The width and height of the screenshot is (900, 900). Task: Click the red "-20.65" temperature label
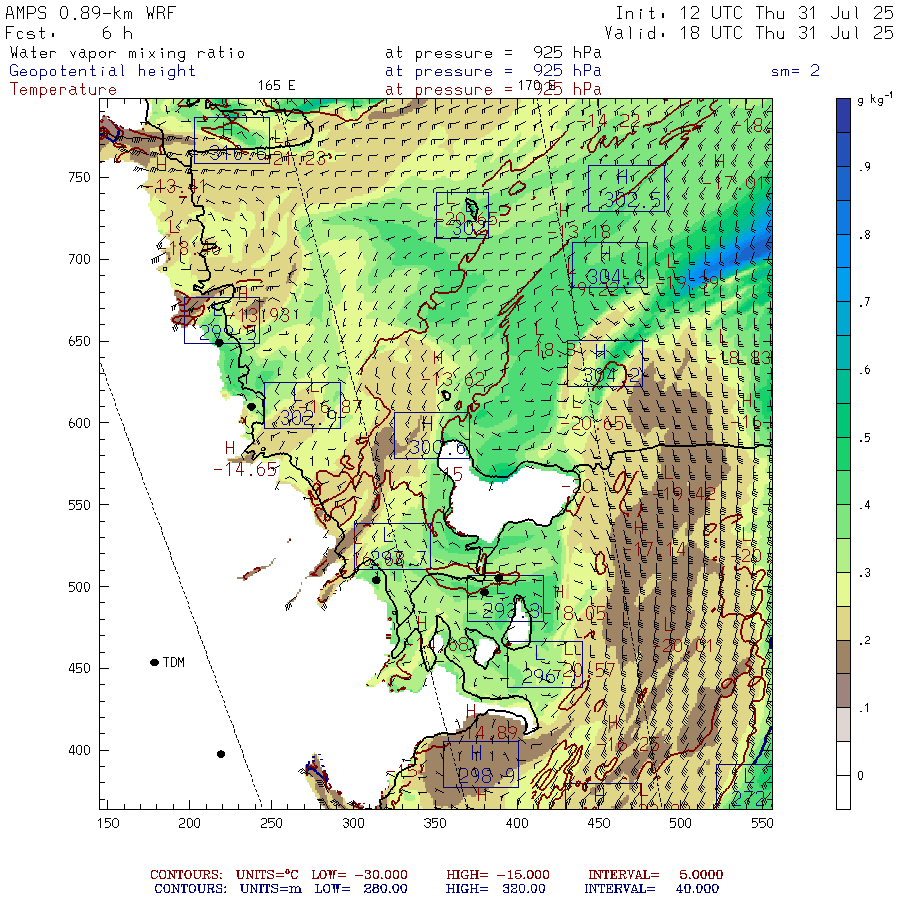click(592, 424)
